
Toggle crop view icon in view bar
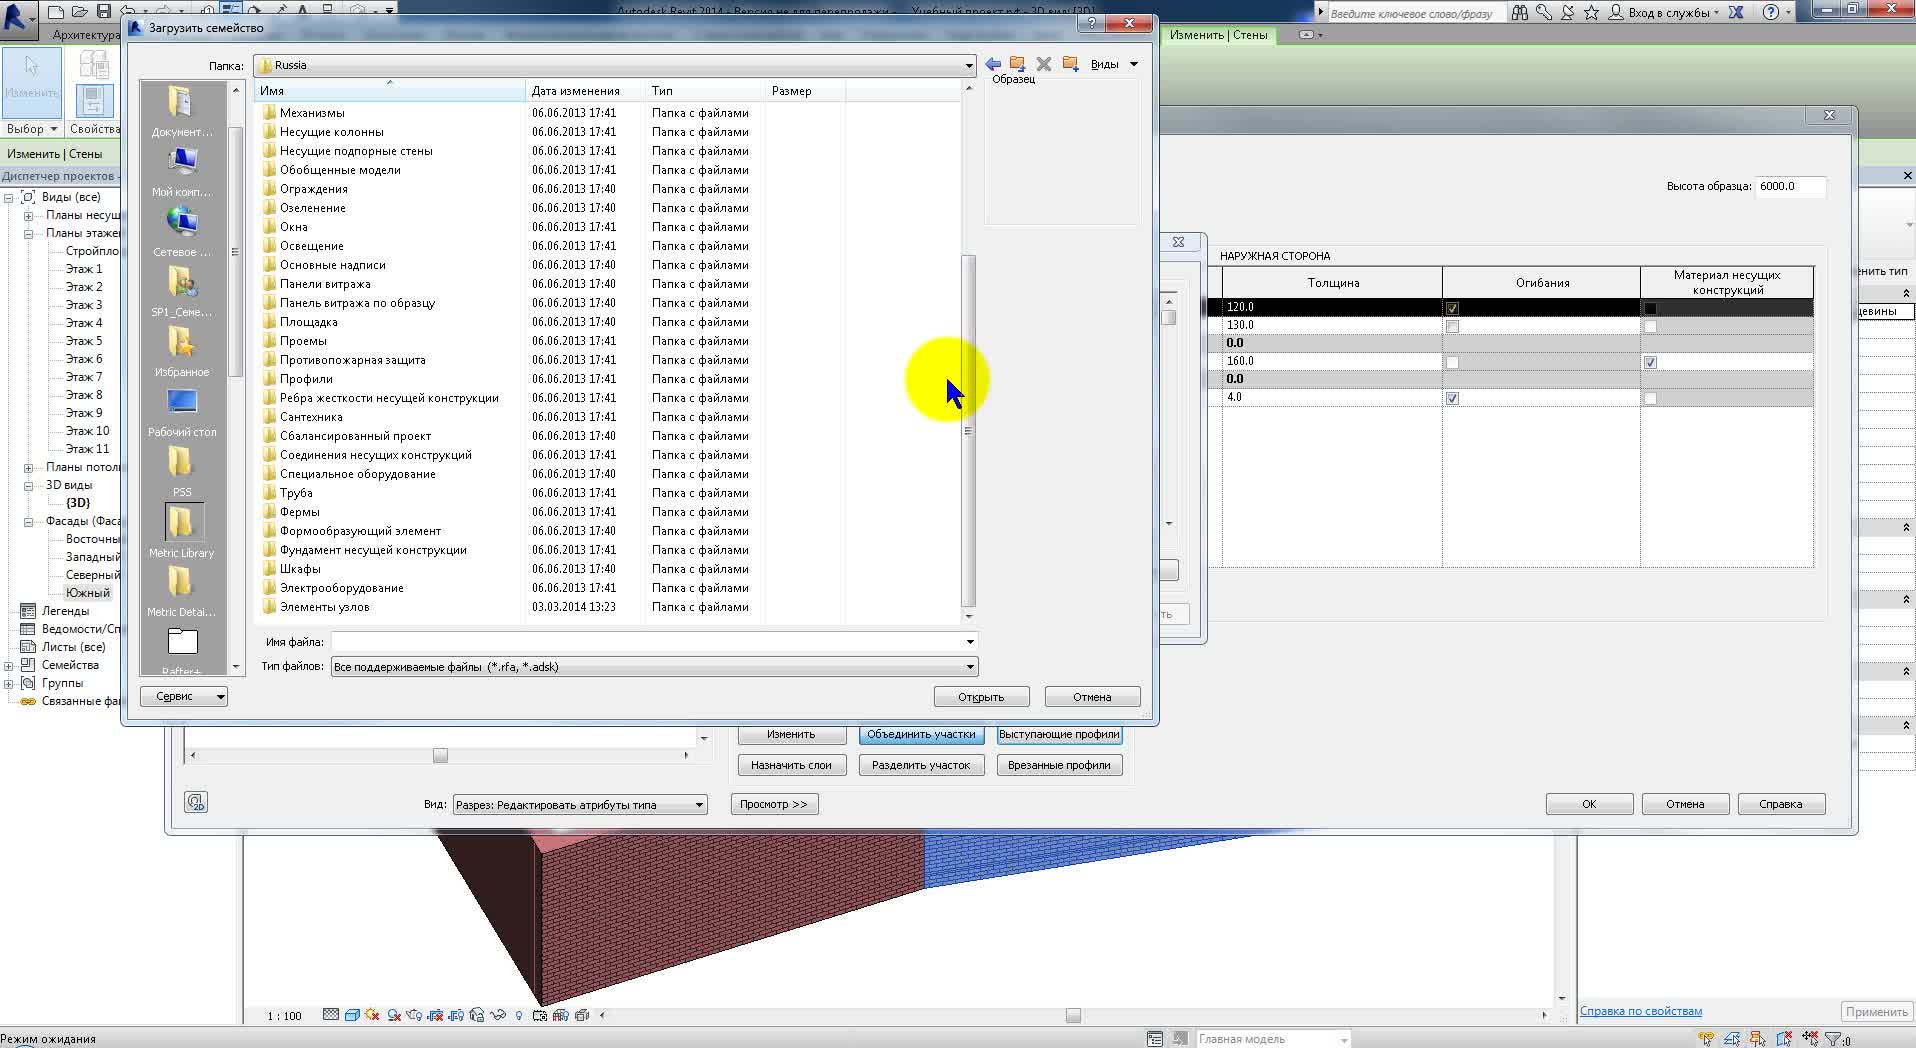435,1015
